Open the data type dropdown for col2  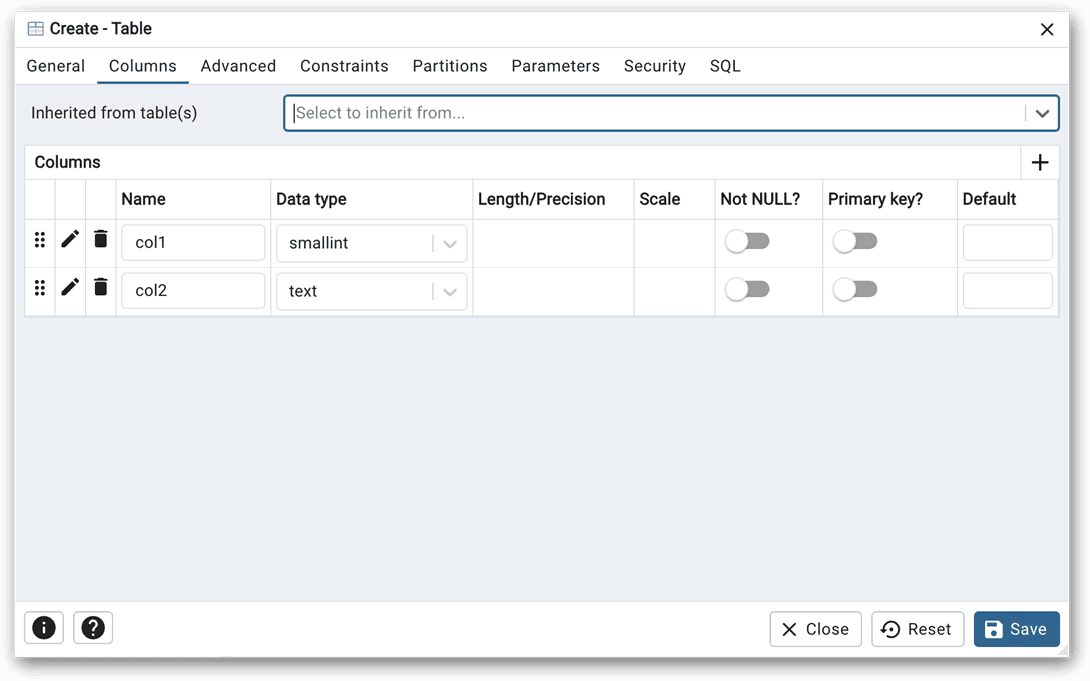coord(449,291)
